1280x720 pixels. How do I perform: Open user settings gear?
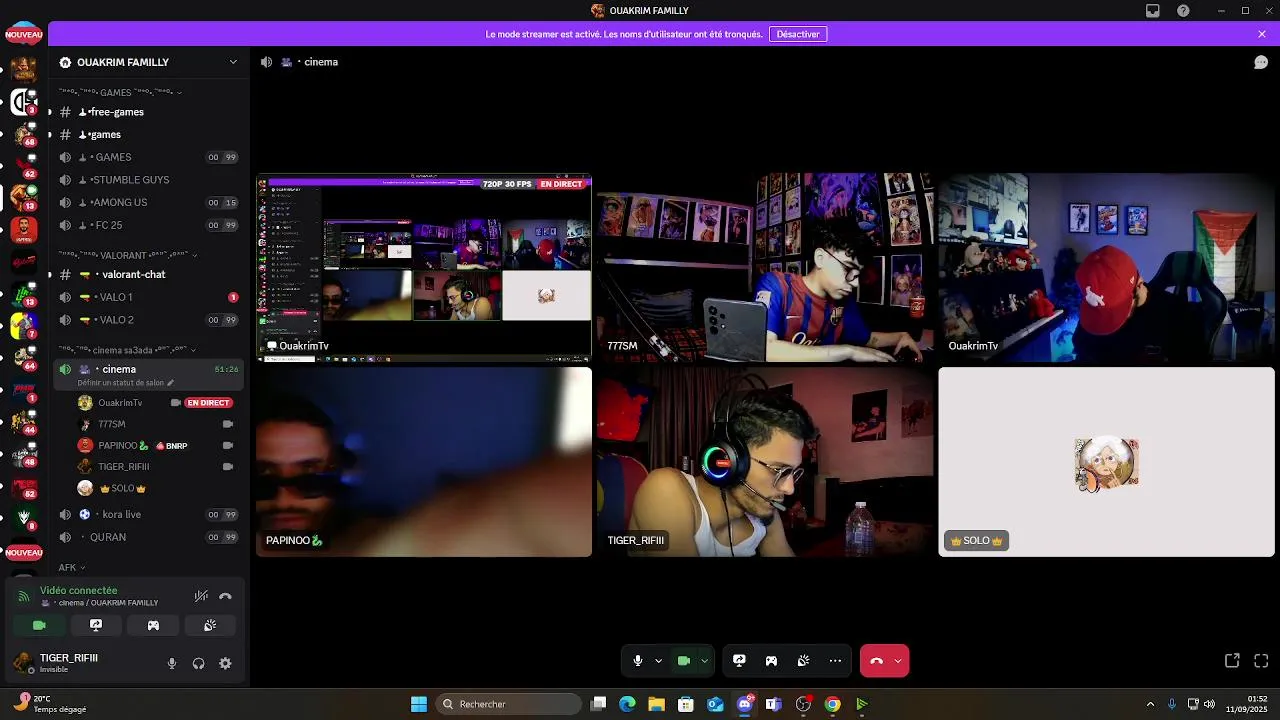[x=225, y=663]
